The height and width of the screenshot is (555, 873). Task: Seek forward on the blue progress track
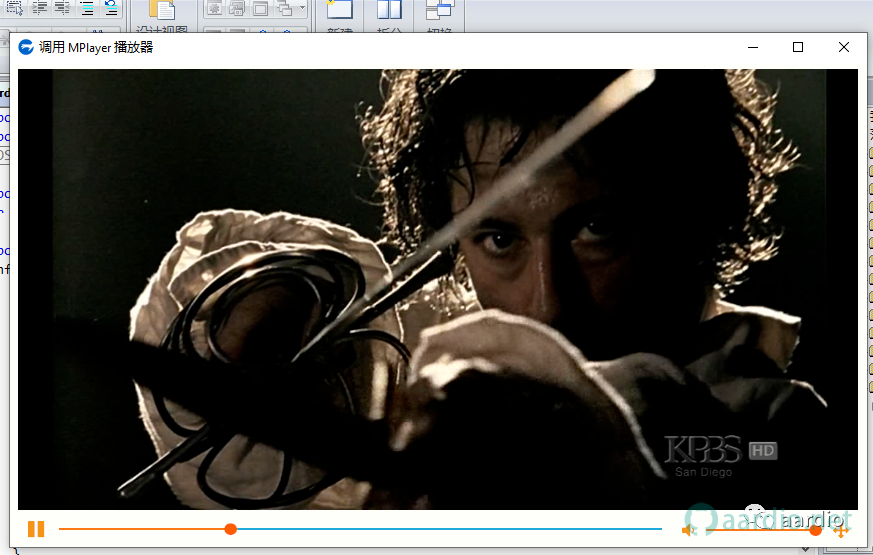449,529
